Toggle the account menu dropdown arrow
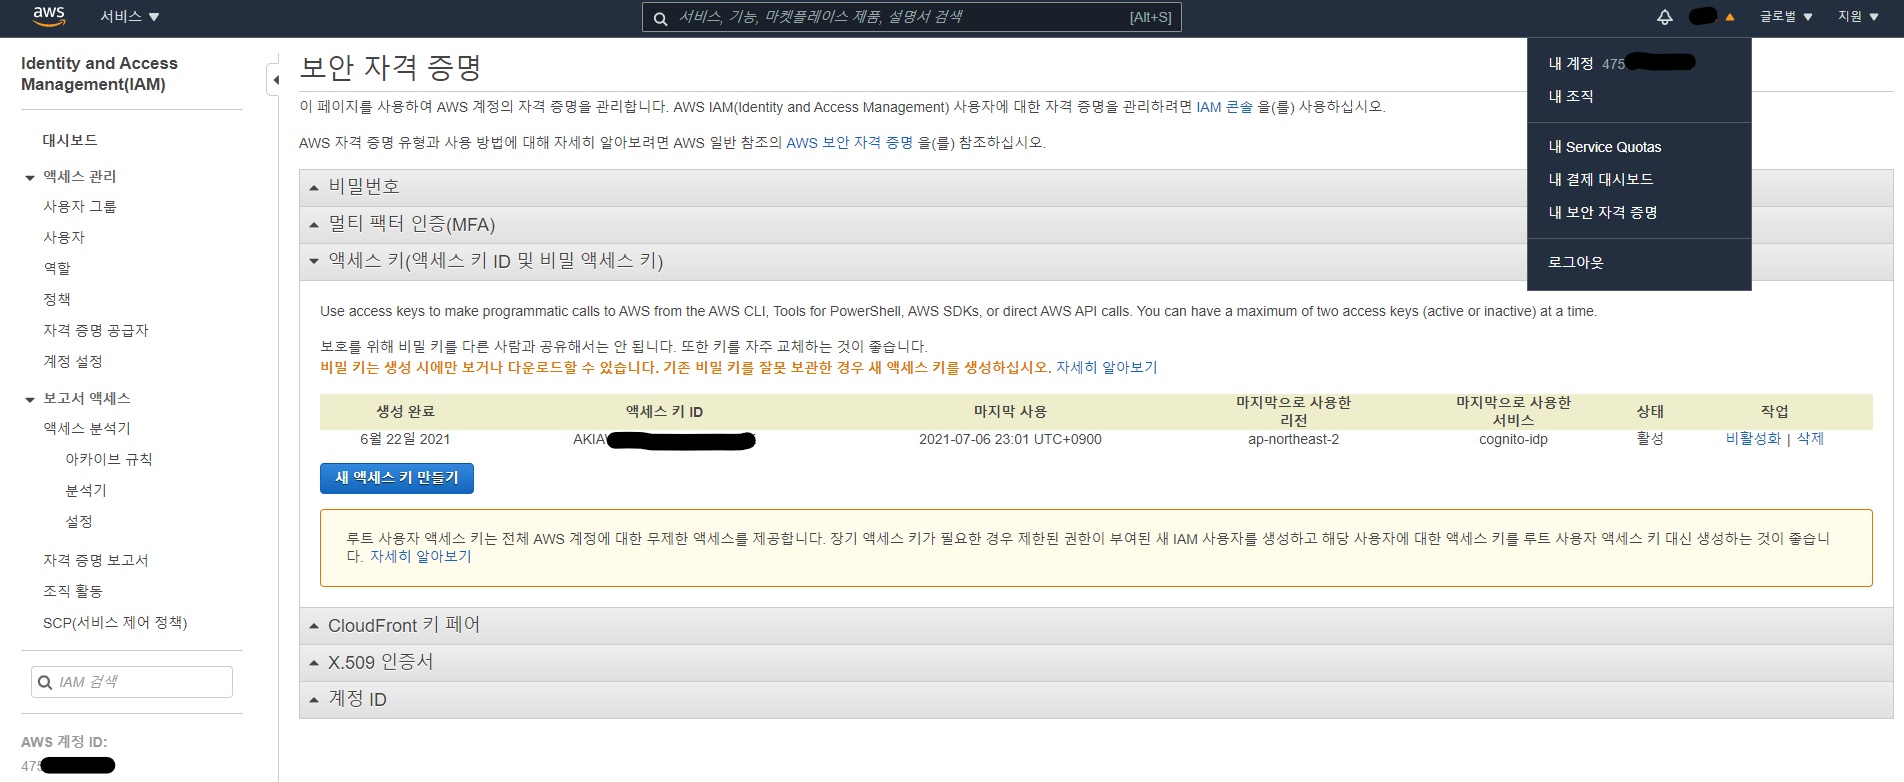The width and height of the screenshot is (1904, 782). pyautogui.click(x=1730, y=17)
